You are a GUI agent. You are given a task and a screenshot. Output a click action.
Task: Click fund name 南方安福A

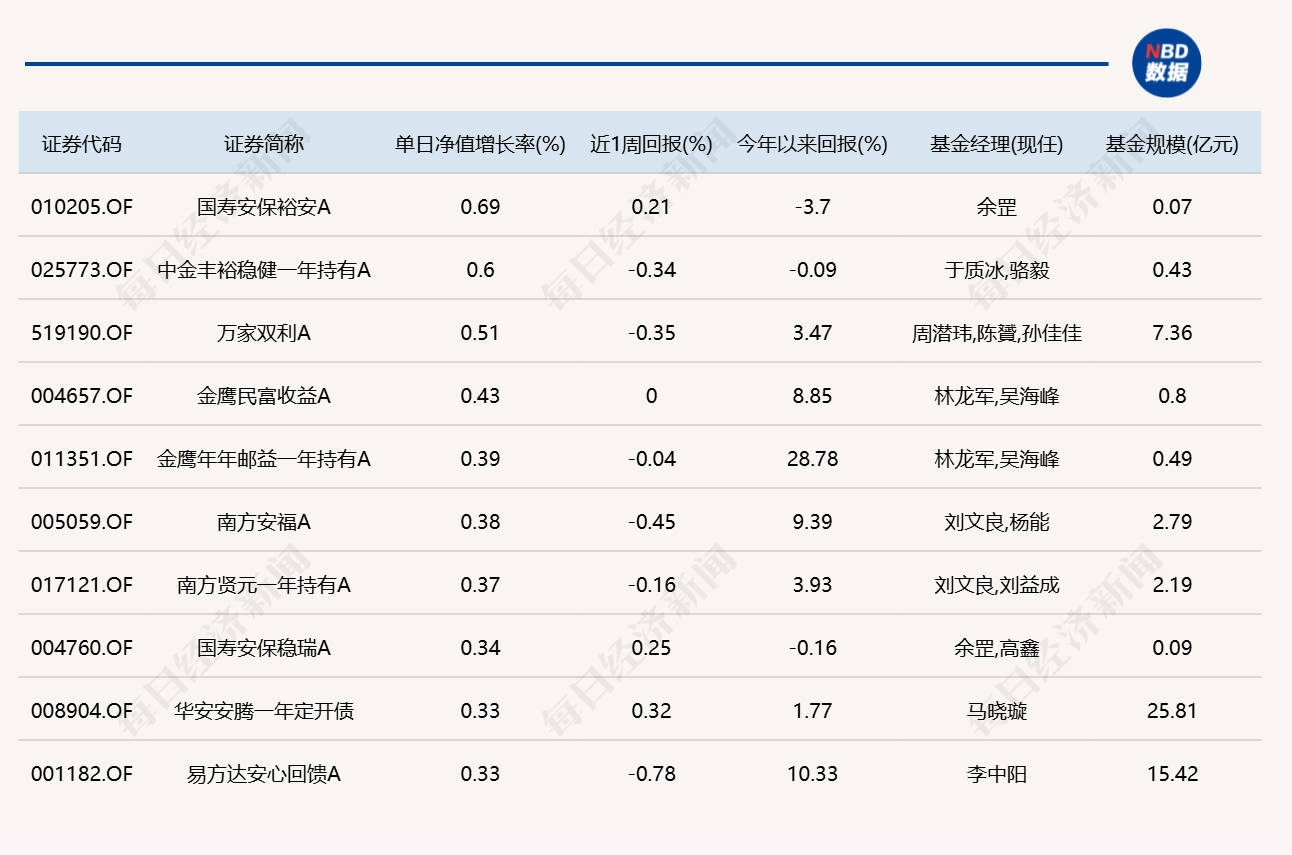(x=264, y=522)
